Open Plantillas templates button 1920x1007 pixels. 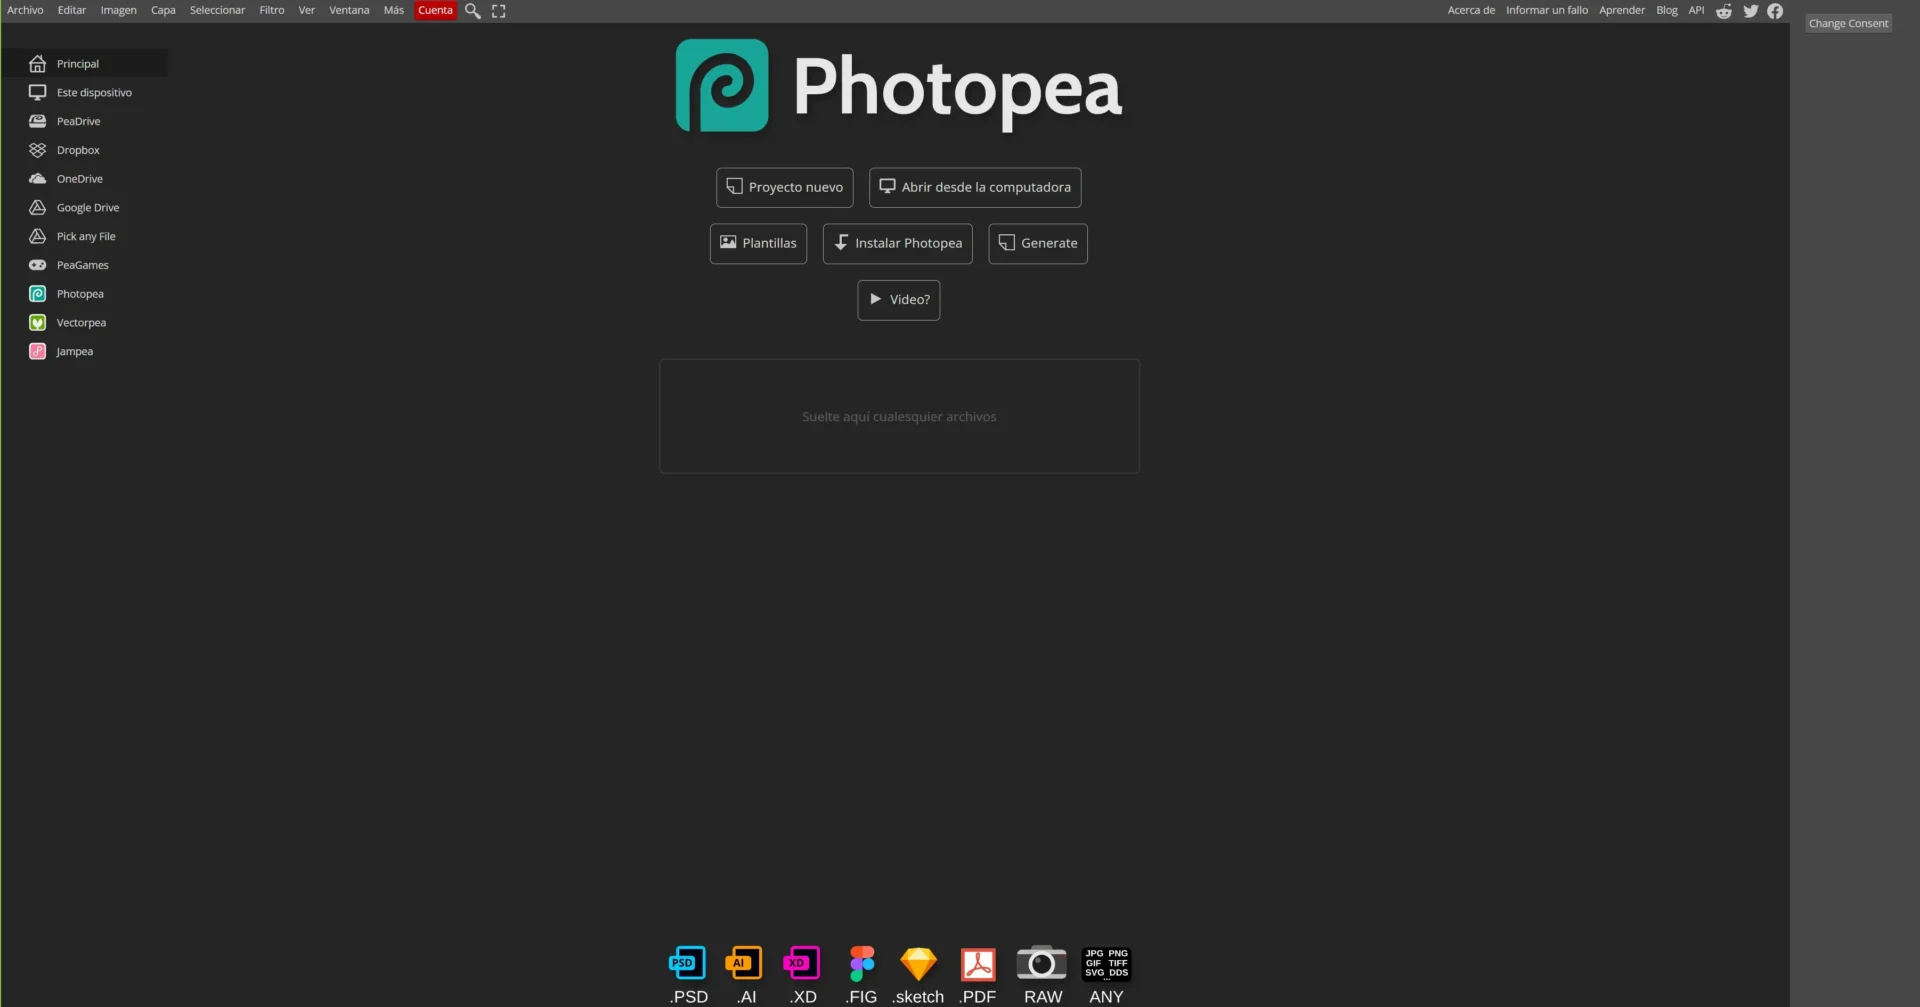pos(759,244)
